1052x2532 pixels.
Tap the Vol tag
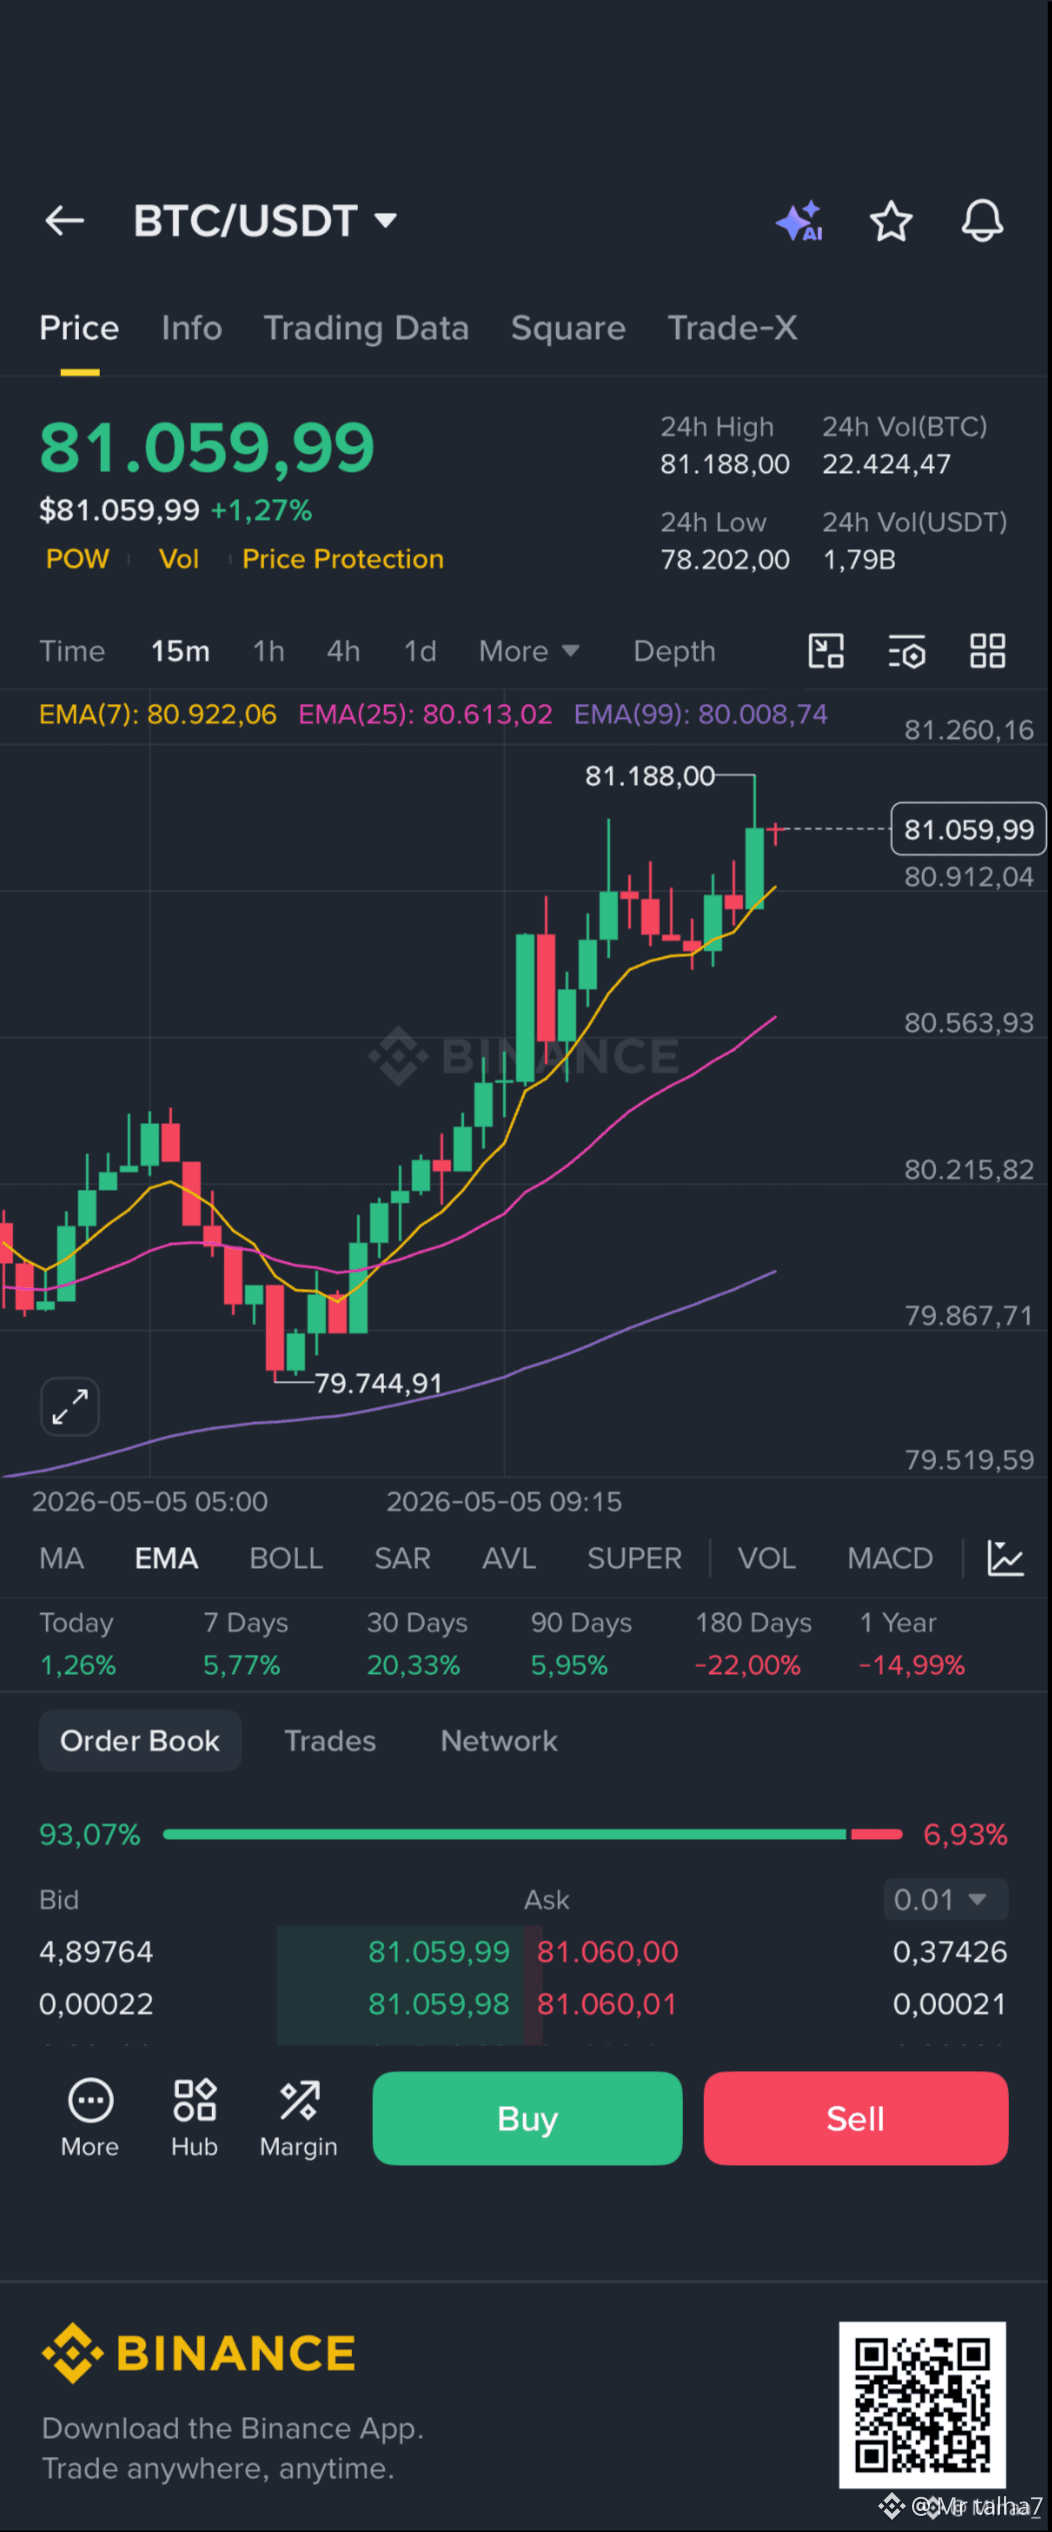(x=178, y=559)
